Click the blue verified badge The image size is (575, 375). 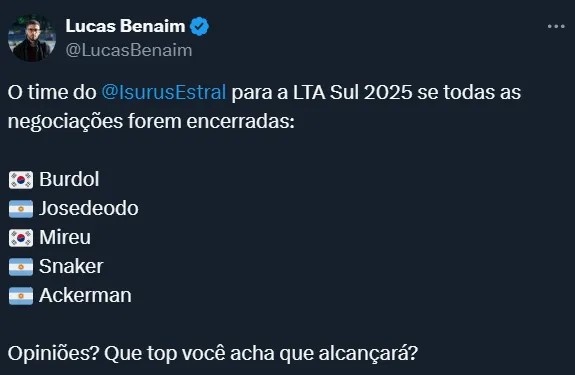pos(199,26)
